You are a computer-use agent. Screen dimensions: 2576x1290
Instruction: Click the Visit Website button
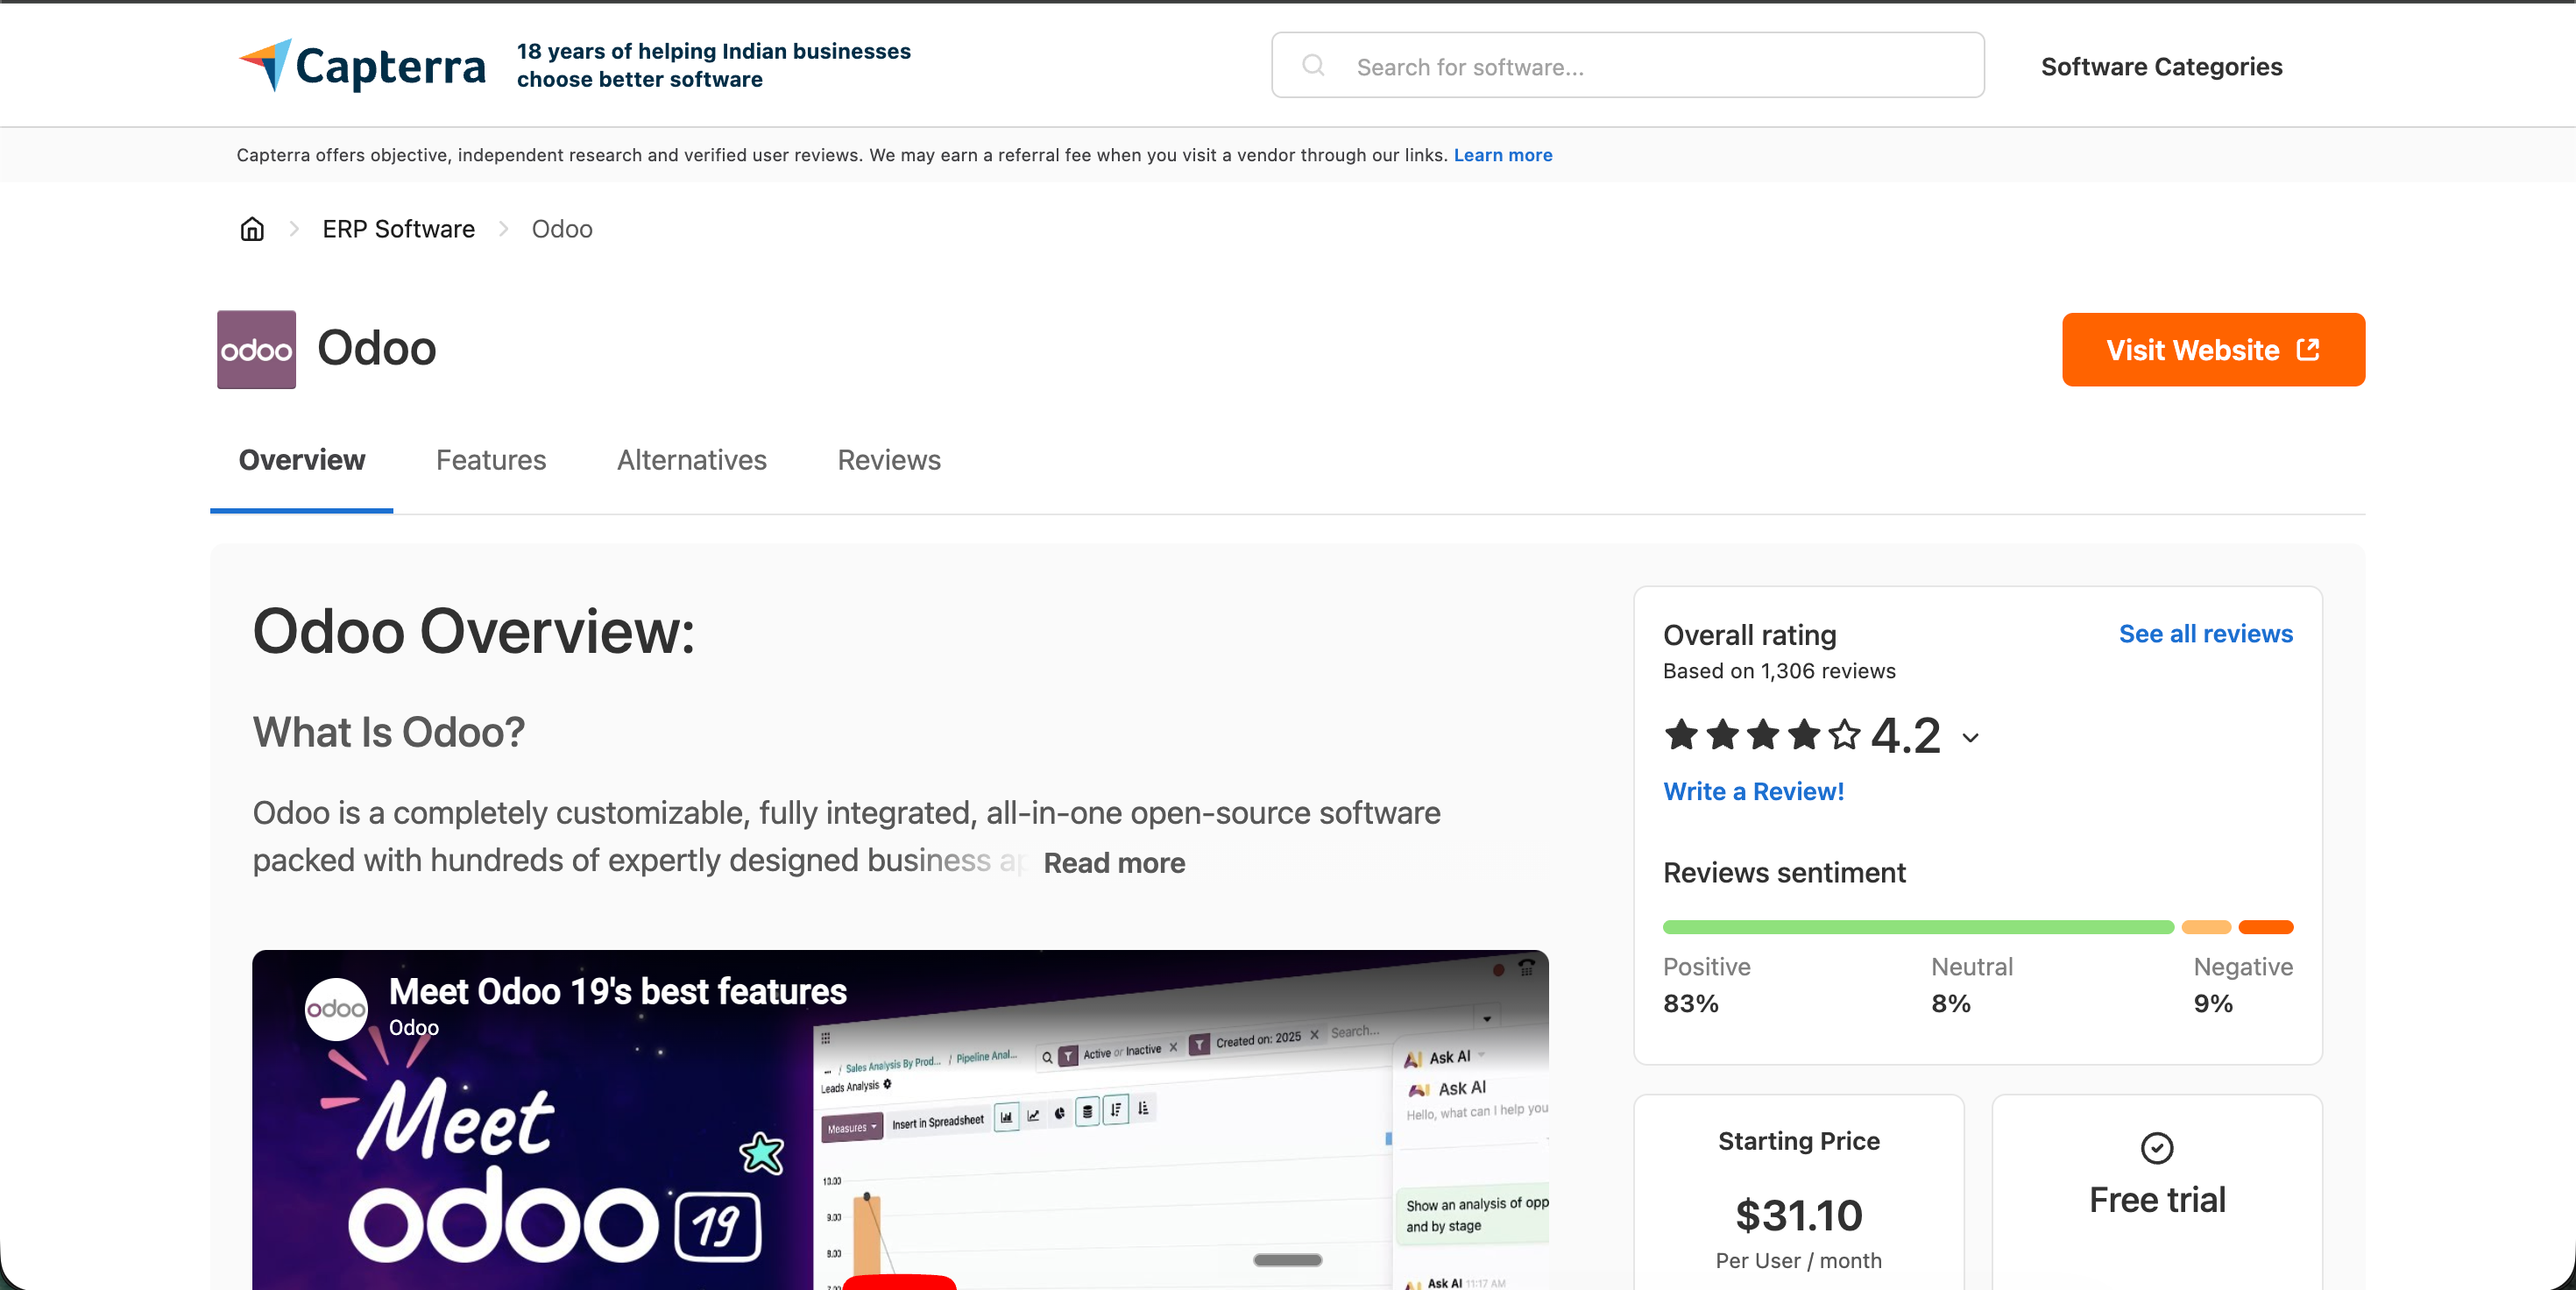click(2213, 349)
